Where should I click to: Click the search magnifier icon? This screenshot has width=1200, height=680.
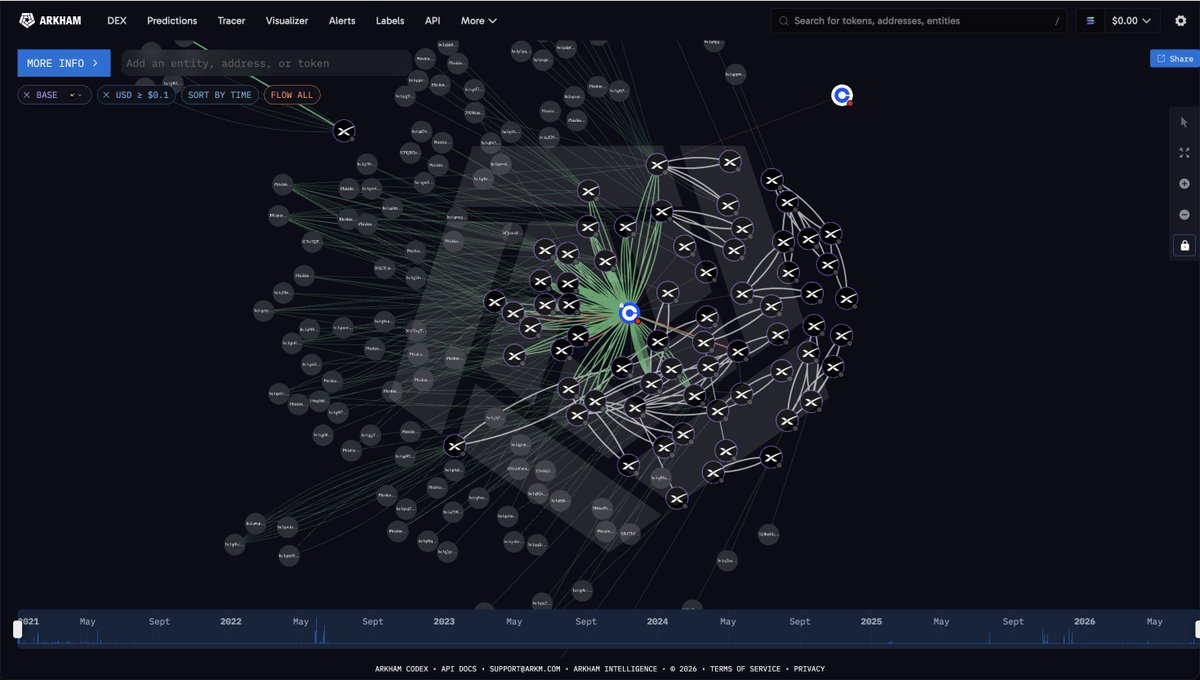(783, 20)
